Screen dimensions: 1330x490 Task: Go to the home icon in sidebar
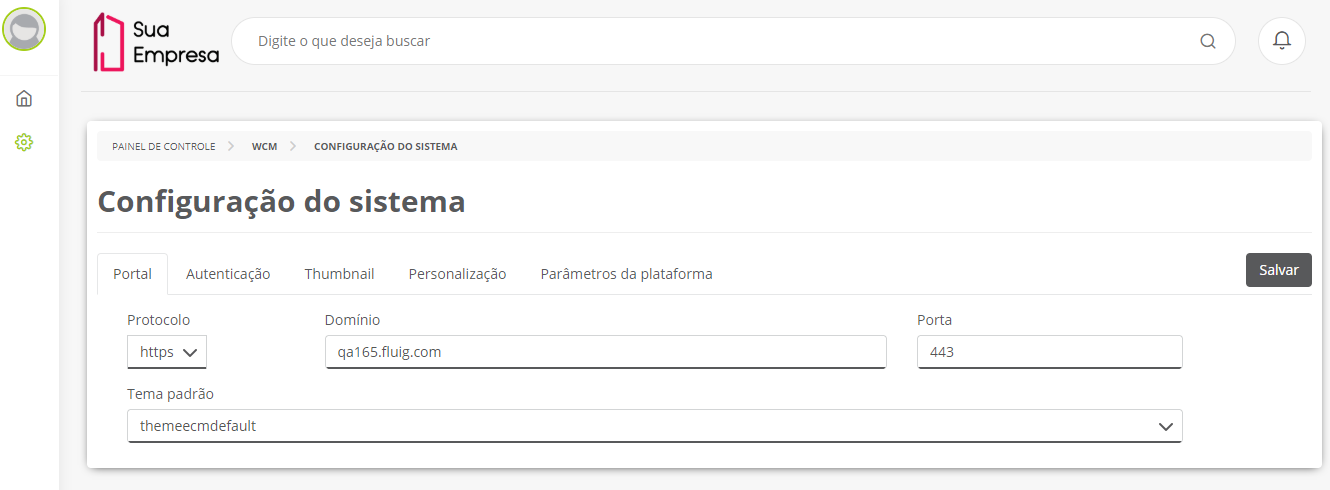24,98
